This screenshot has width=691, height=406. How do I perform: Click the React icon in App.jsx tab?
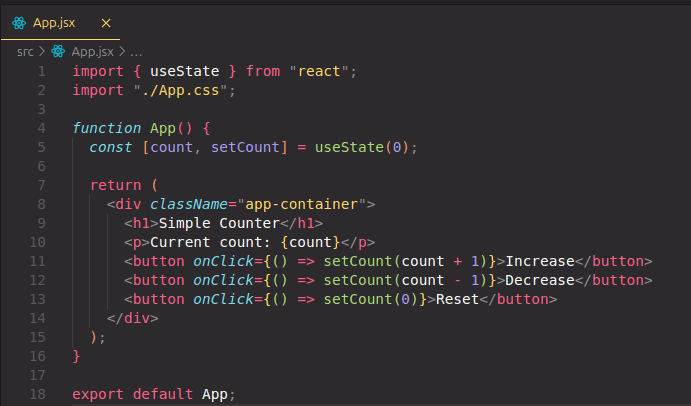click(19, 22)
